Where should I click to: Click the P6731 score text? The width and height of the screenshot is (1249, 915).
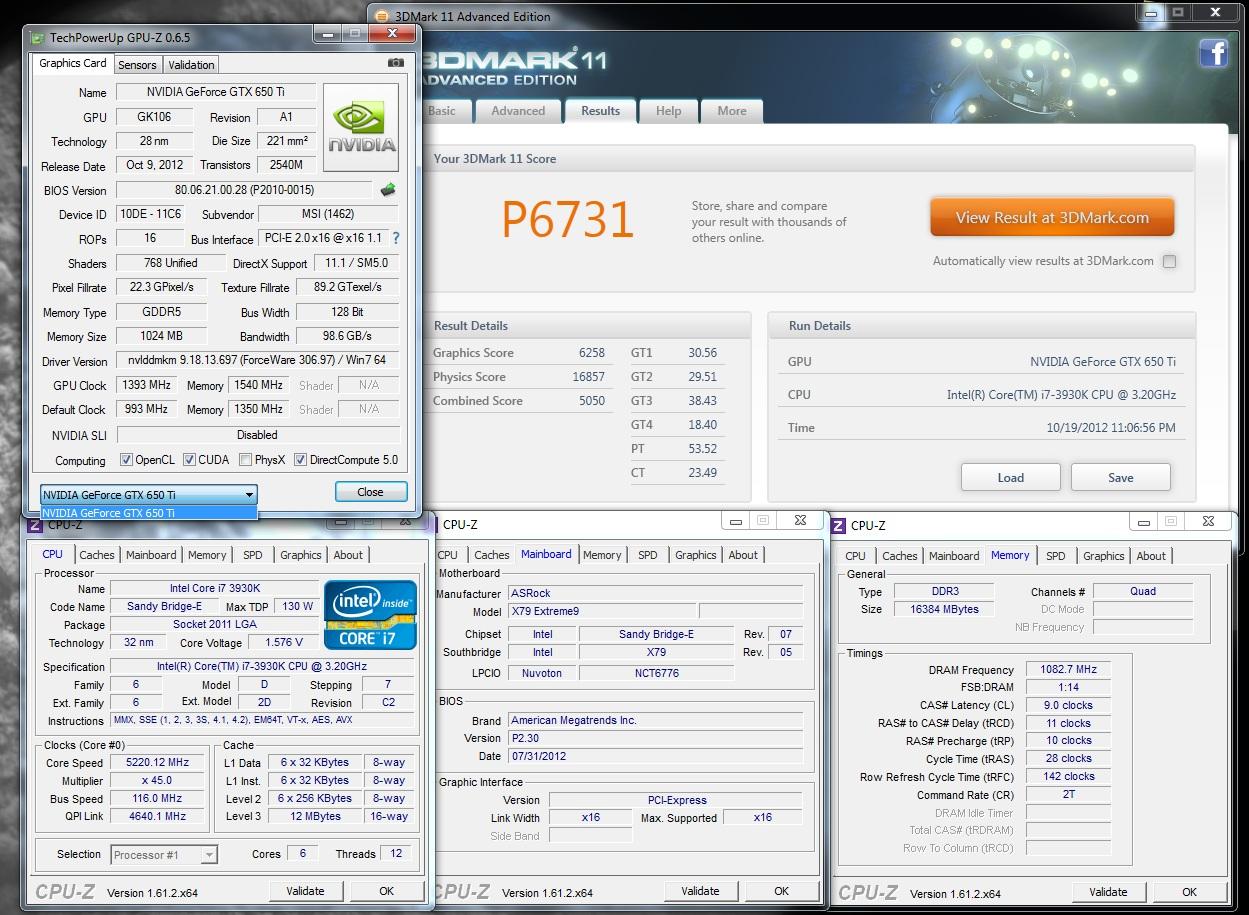(567, 220)
